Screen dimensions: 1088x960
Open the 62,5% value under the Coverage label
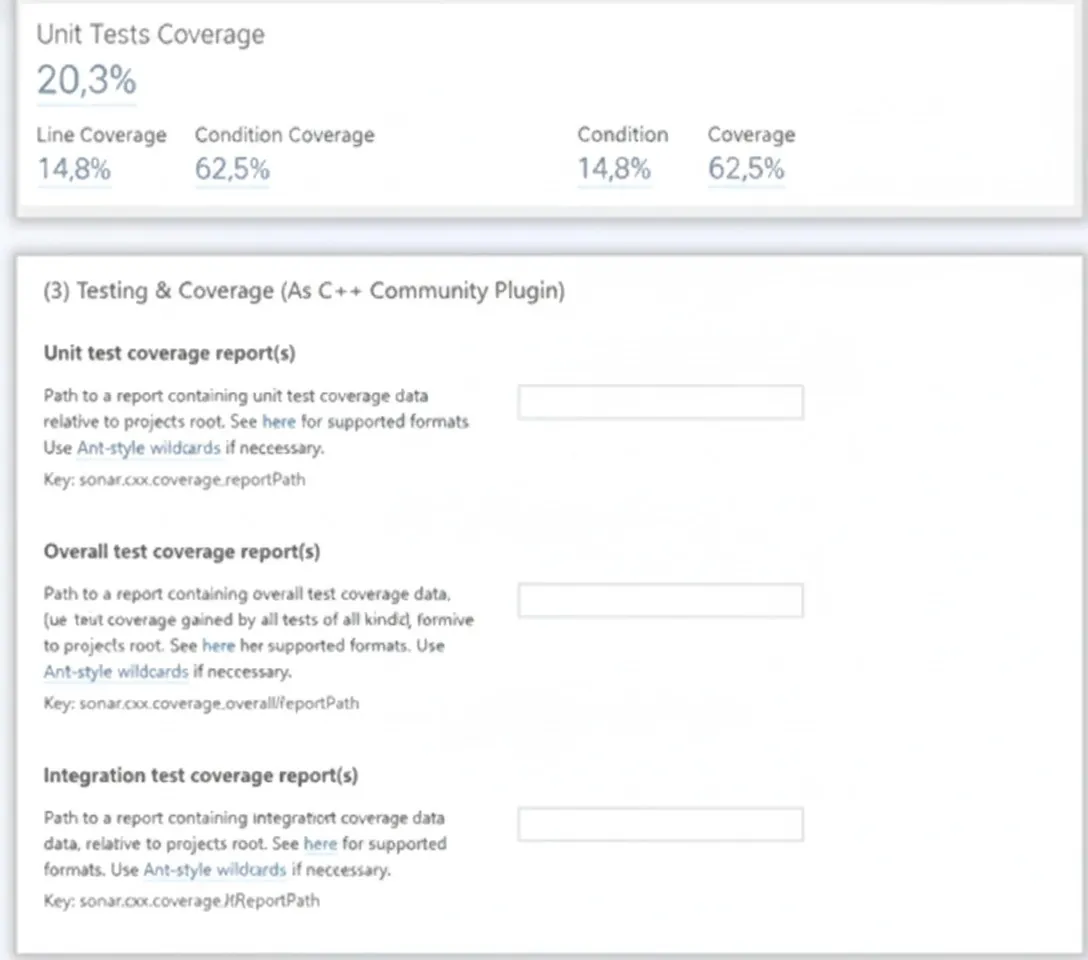click(747, 169)
